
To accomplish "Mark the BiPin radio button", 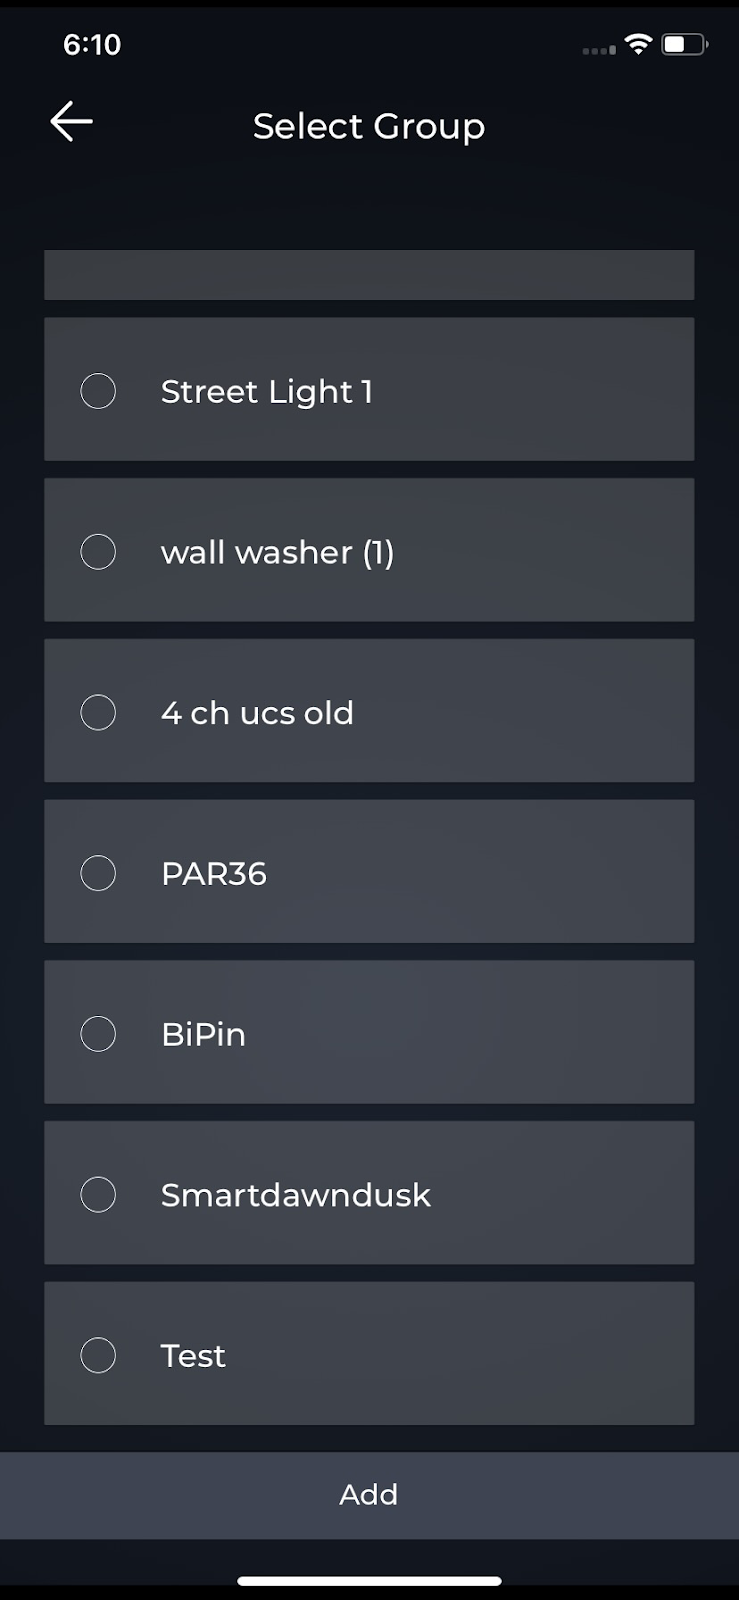I will point(98,1034).
